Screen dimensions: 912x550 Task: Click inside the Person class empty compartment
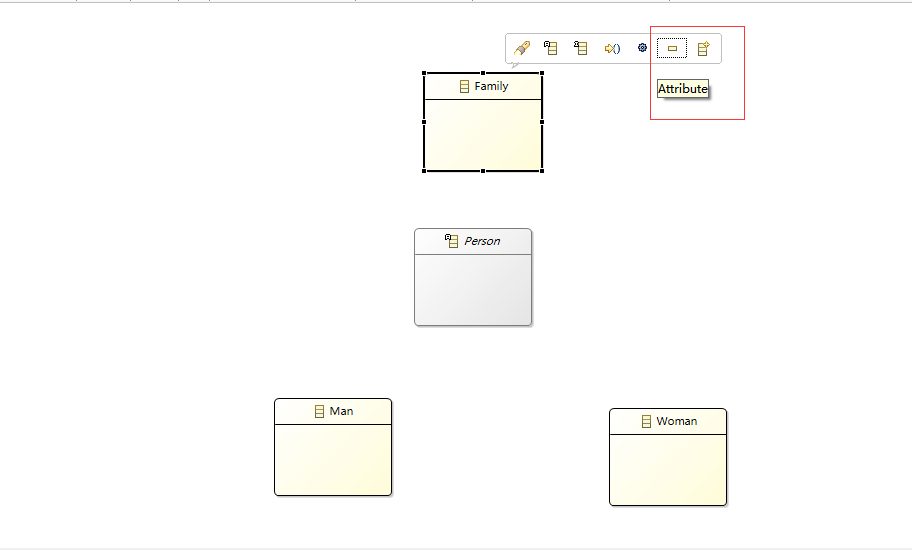click(473, 290)
